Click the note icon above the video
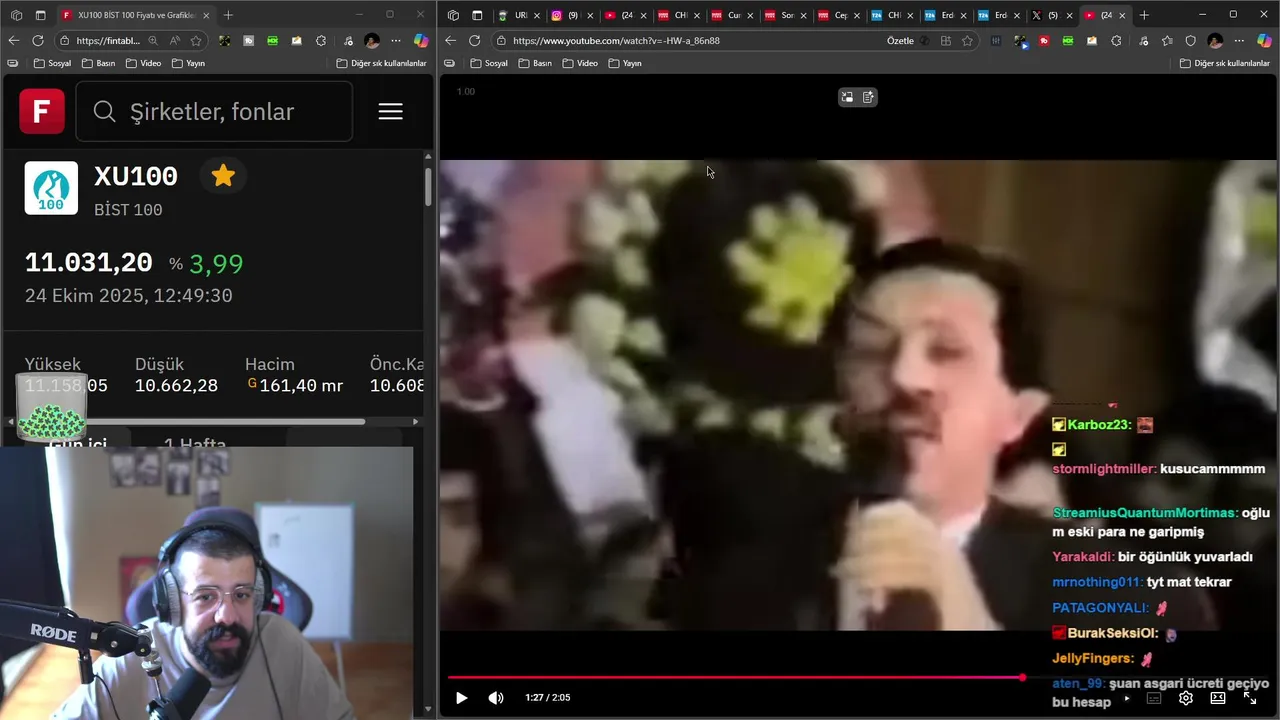Screen dimensions: 1280x720 click(x=868, y=97)
